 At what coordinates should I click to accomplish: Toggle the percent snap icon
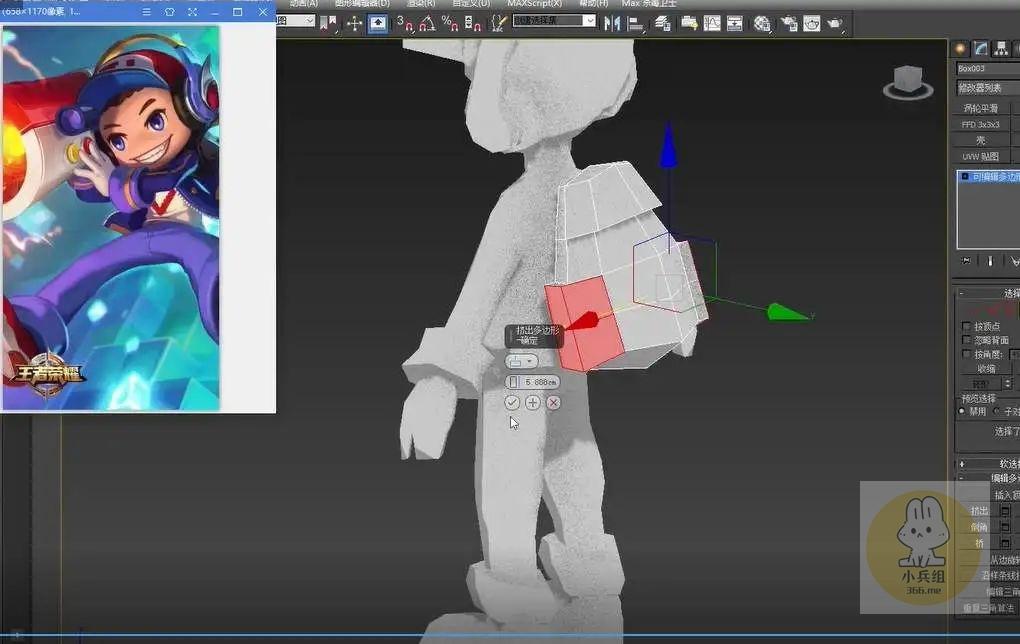coord(450,24)
